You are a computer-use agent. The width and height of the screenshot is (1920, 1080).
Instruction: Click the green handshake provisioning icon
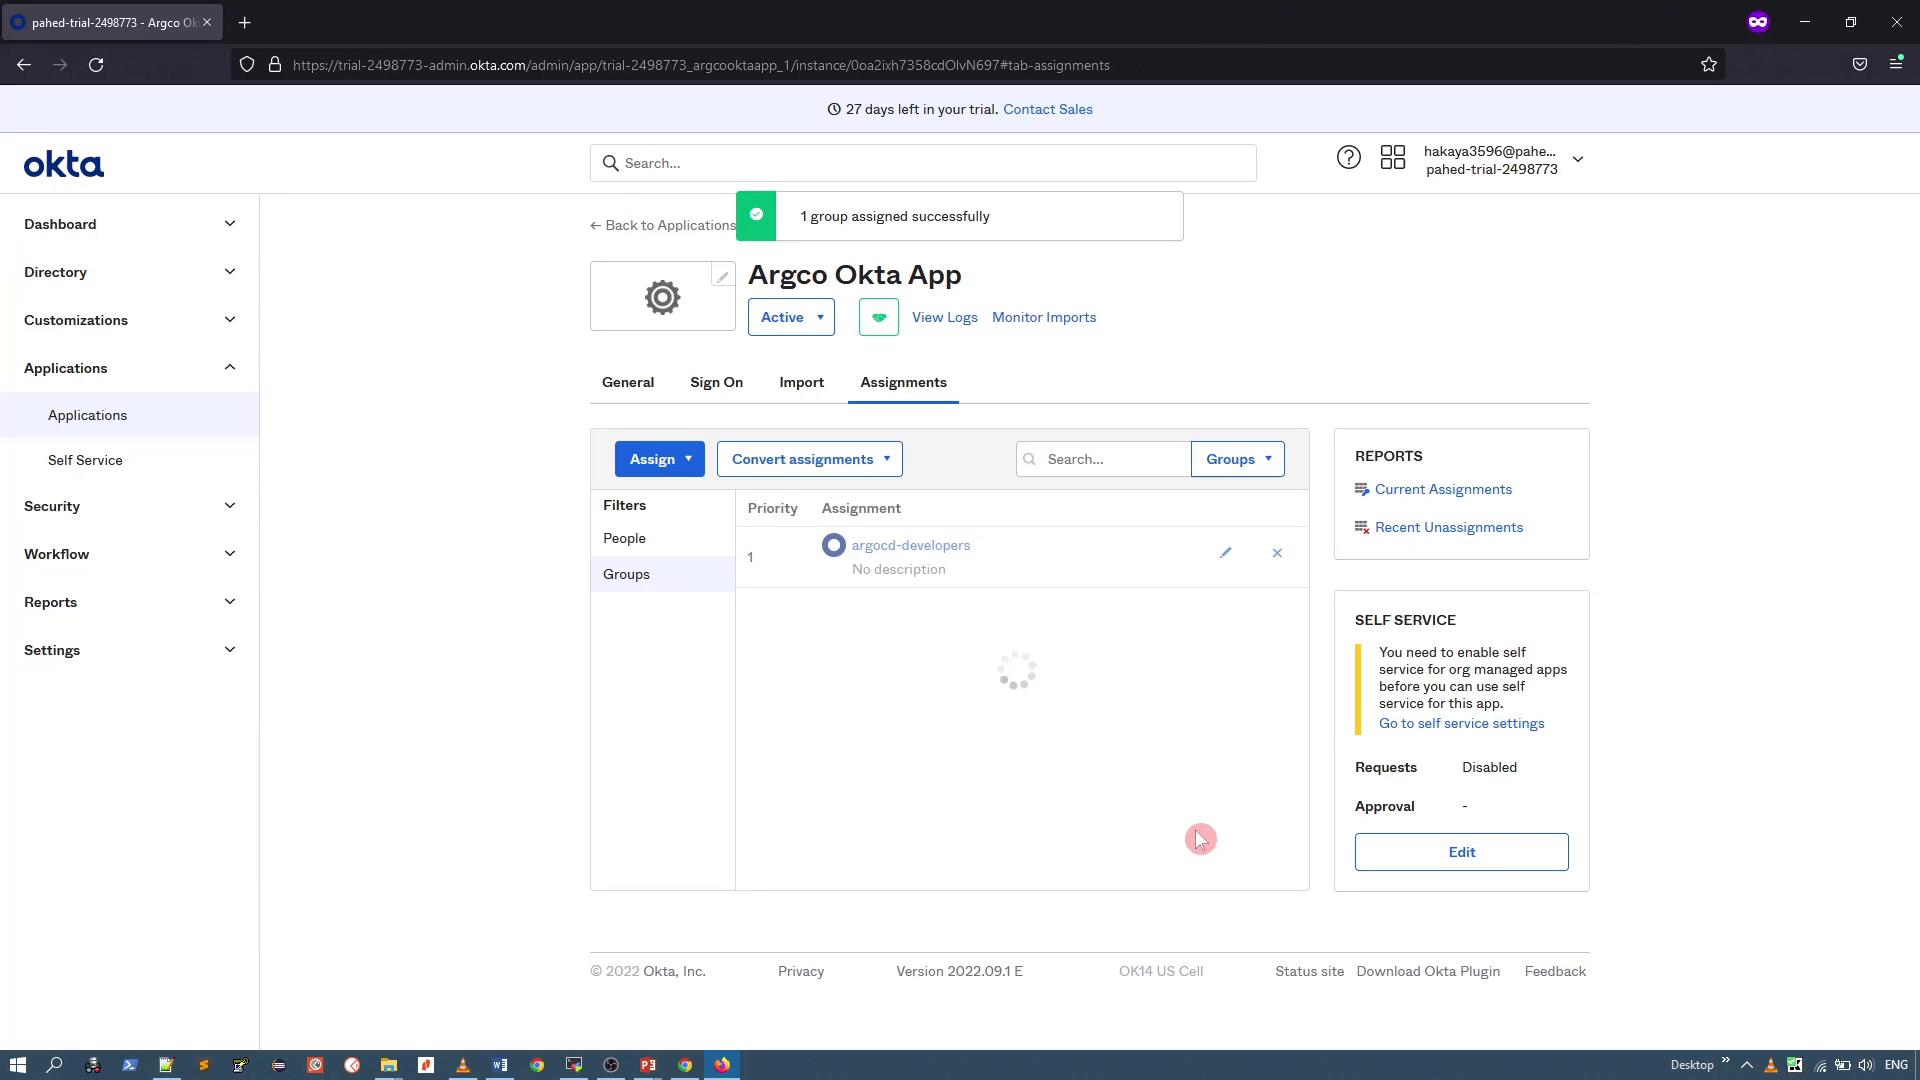pyautogui.click(x=879, y=317)
